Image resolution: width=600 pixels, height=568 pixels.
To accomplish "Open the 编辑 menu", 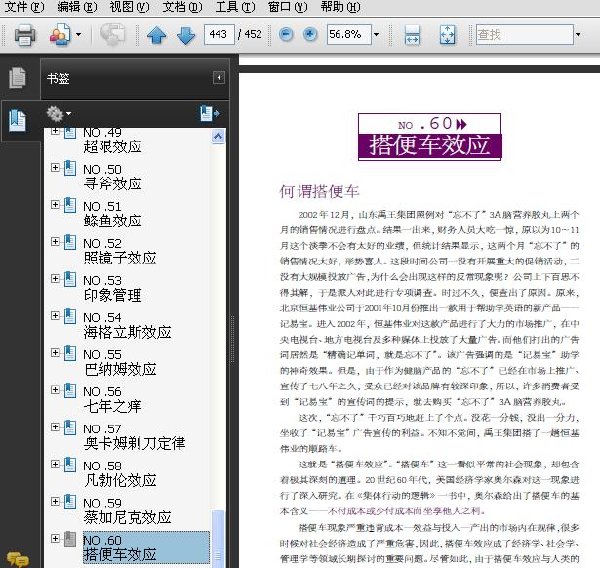I will point(77,7).
